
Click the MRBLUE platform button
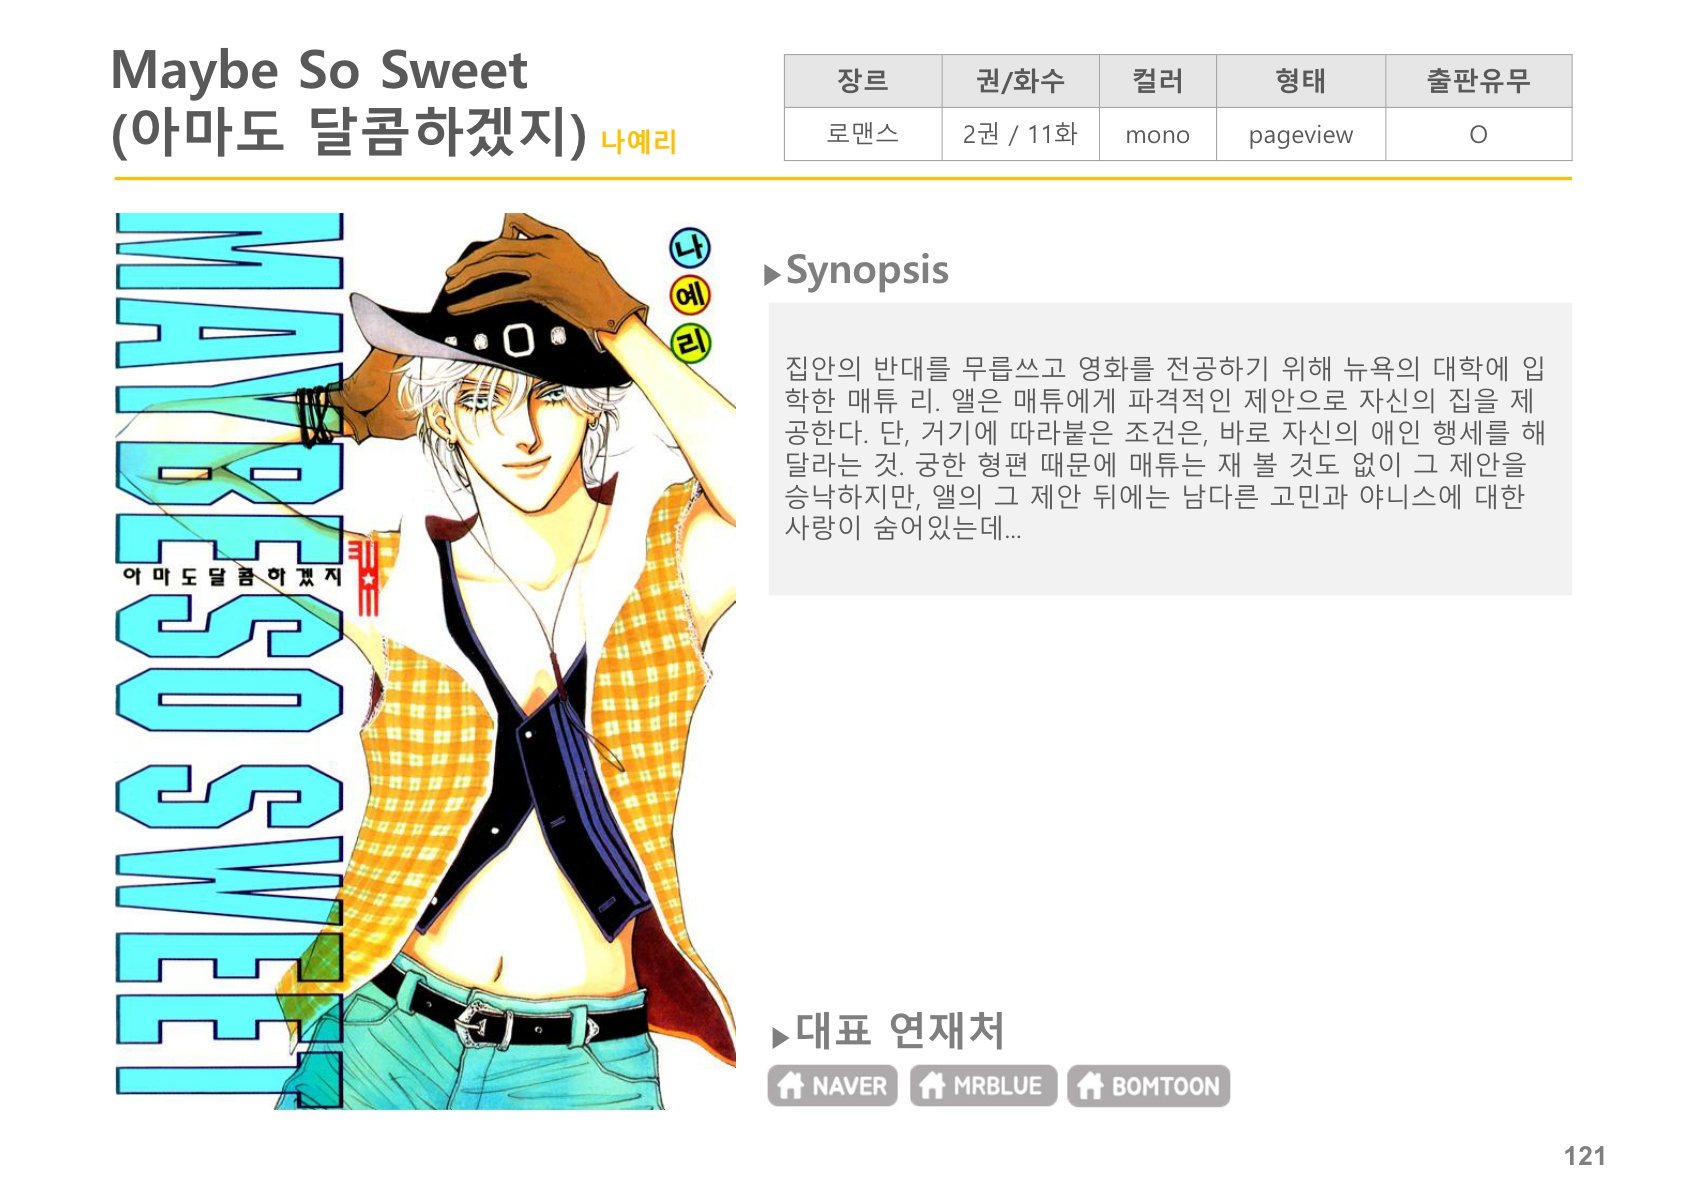pyautogui.click(x=983, y=1085)
